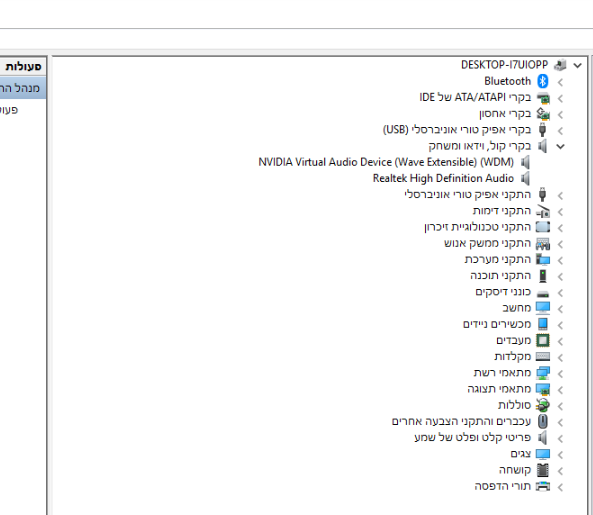Click the monitors category icon

[x=543, y=454]
